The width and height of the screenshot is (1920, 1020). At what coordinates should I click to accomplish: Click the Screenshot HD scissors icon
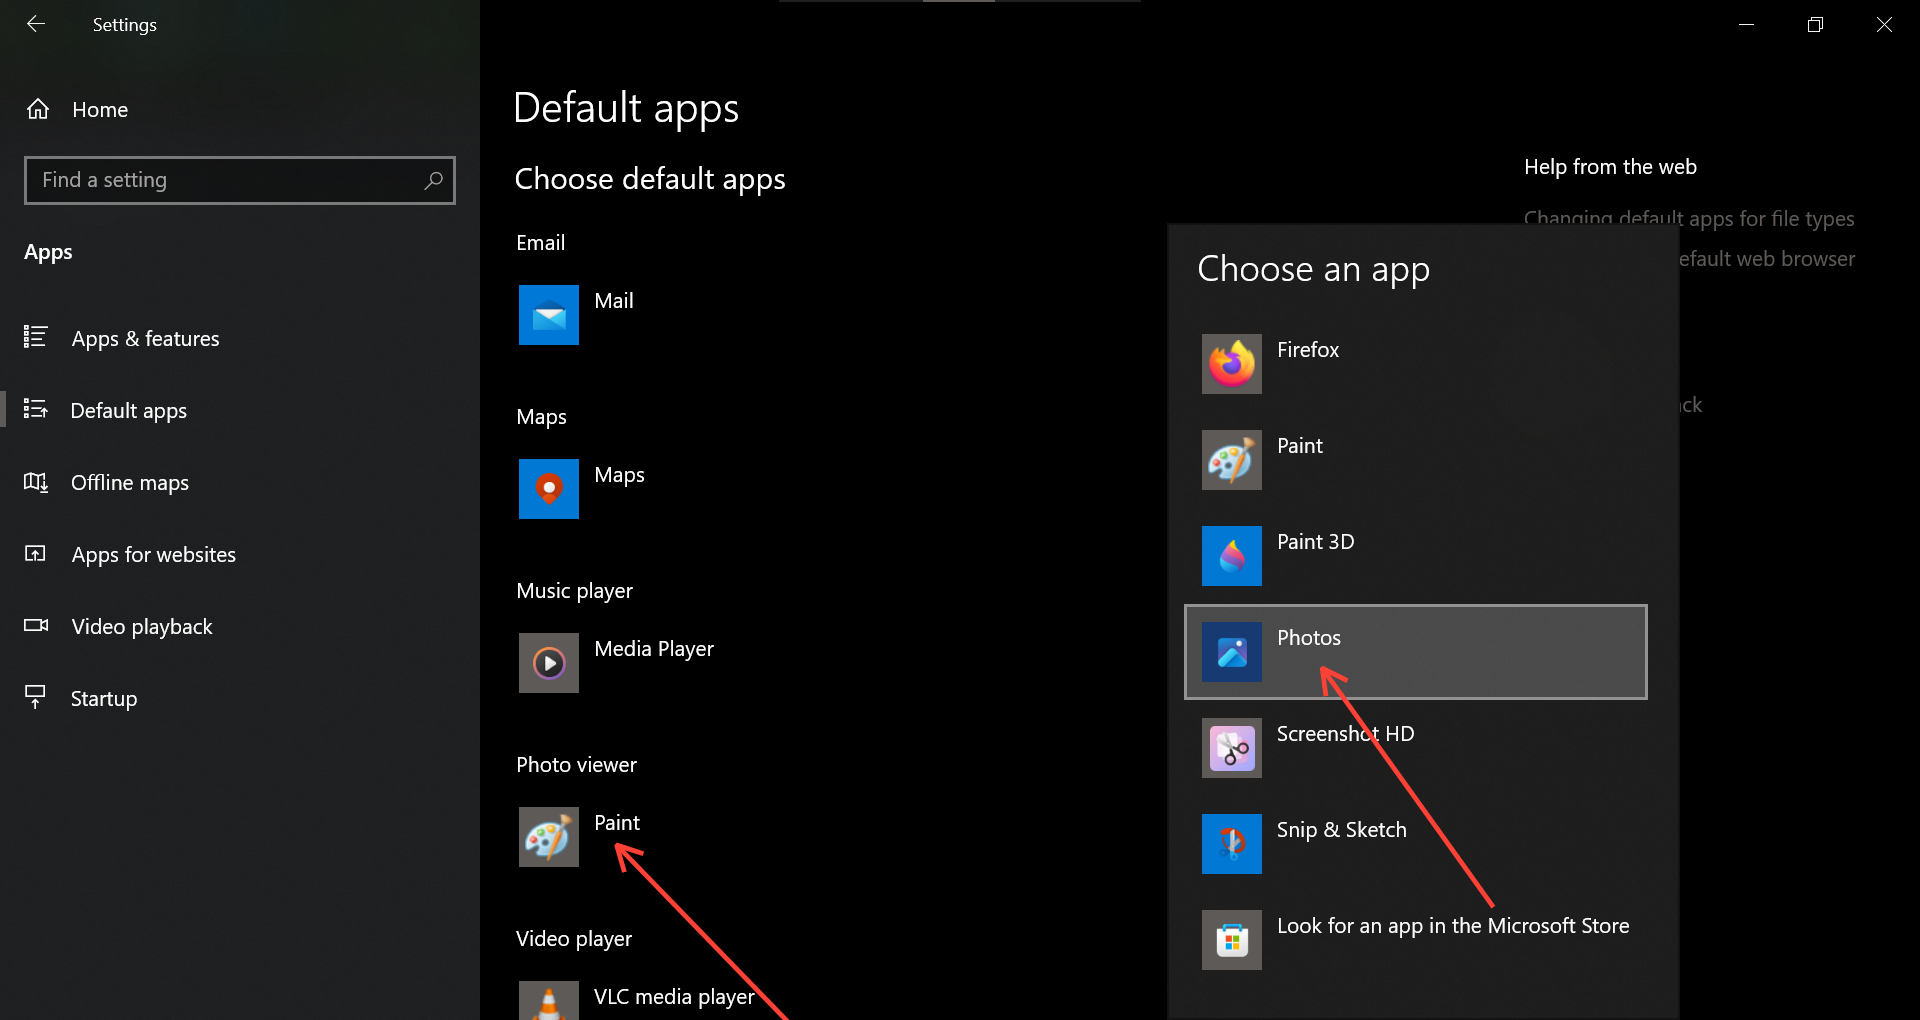[x=1232, y=748]
